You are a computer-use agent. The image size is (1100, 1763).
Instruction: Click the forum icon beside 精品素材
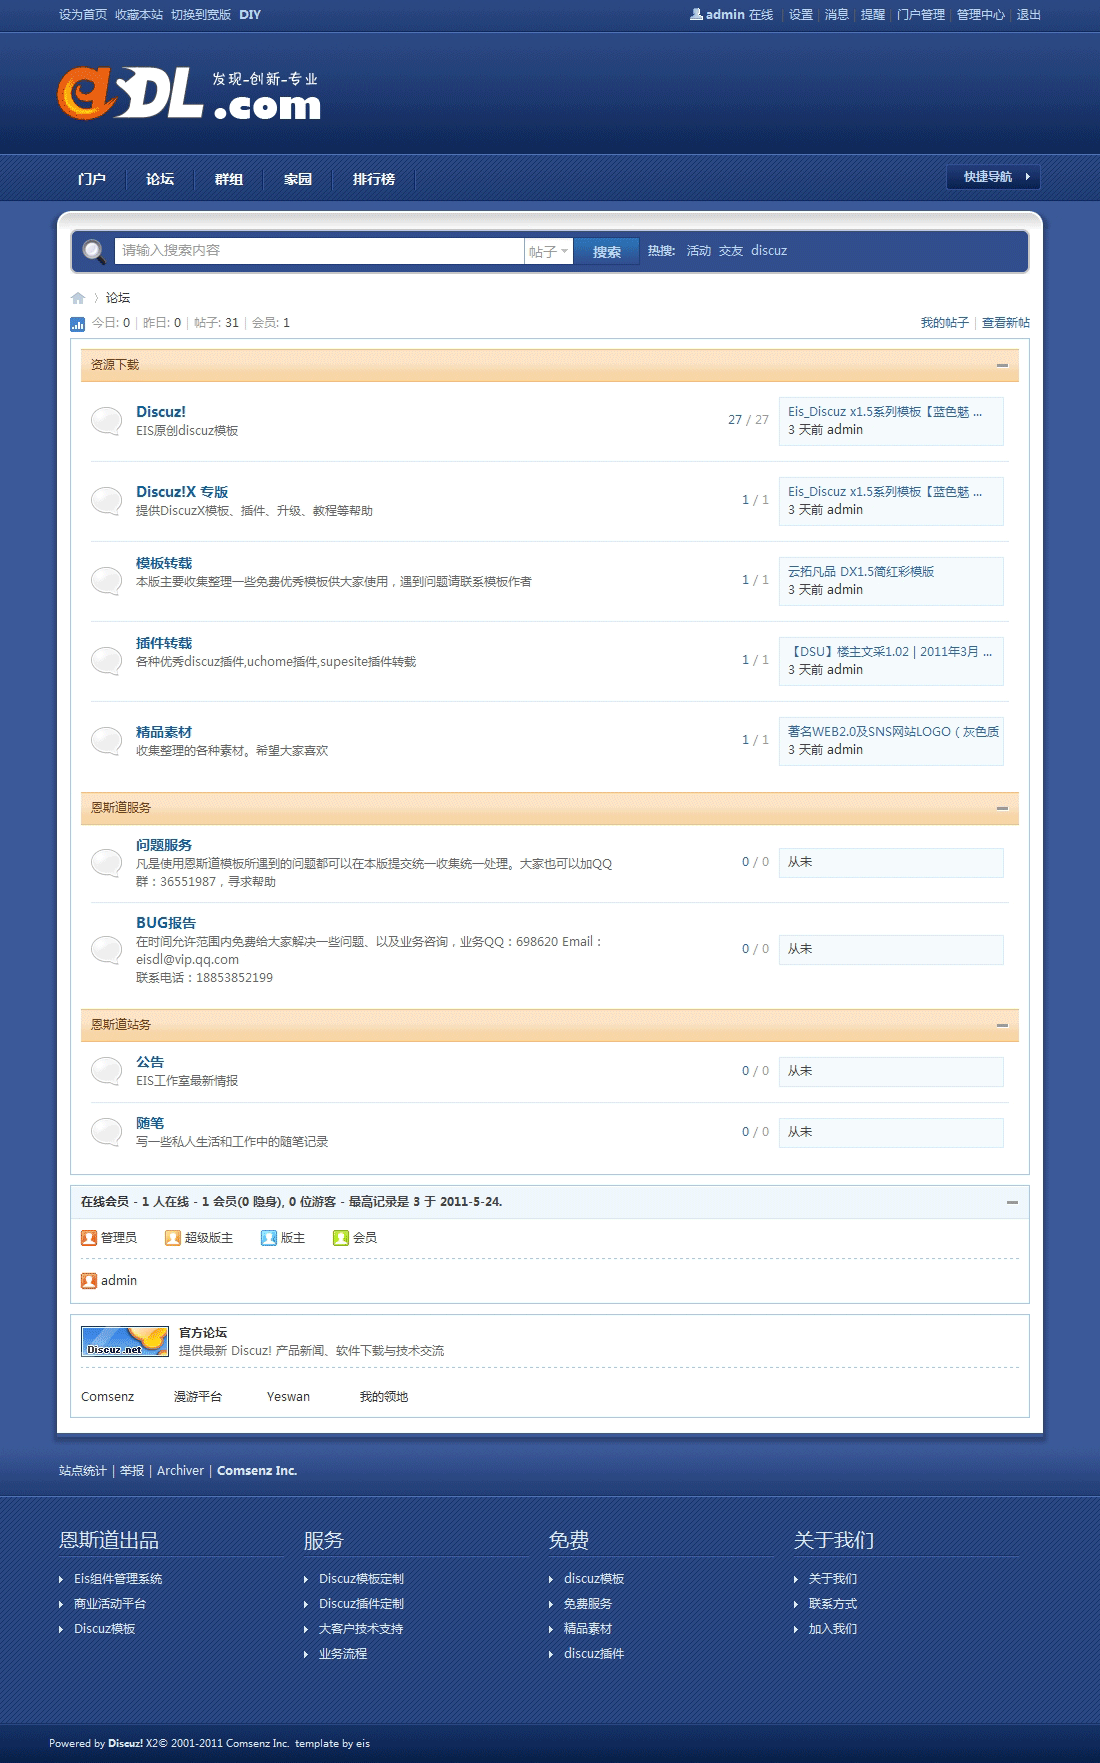point(106,741)
